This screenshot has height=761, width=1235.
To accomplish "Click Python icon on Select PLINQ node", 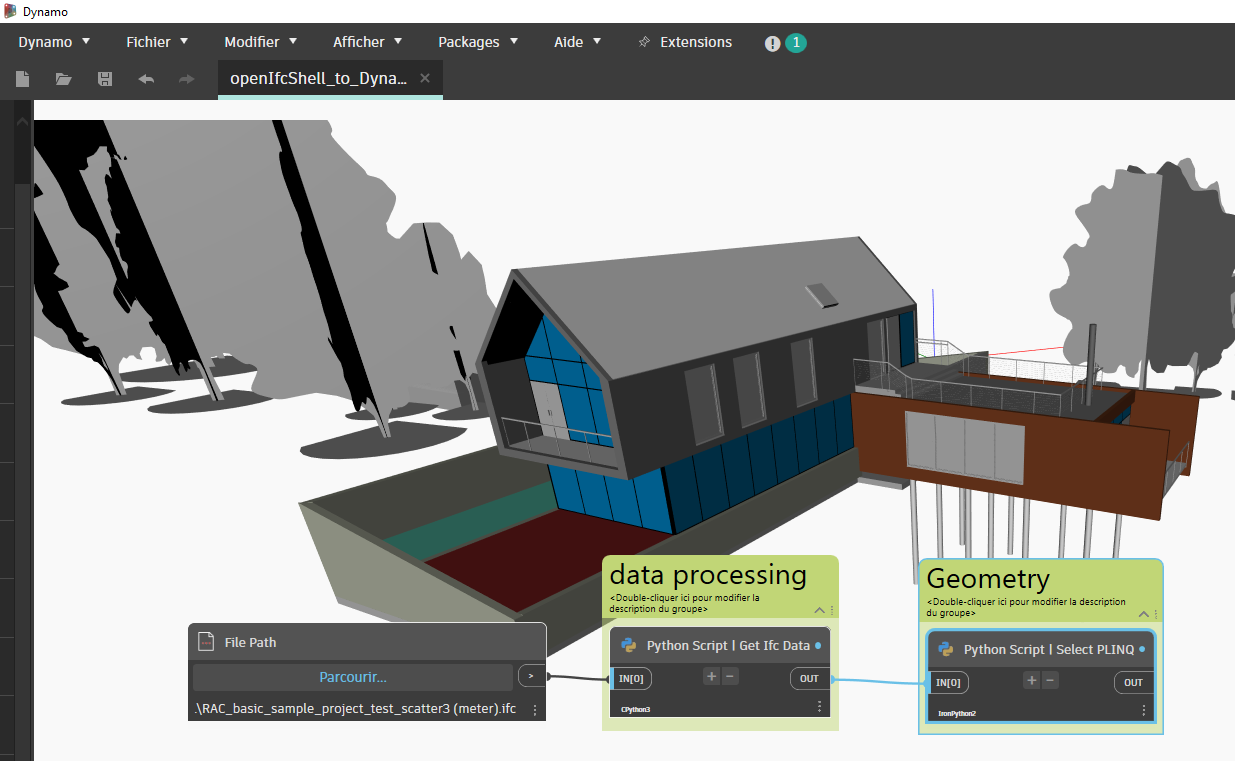I will pos(946,649).
